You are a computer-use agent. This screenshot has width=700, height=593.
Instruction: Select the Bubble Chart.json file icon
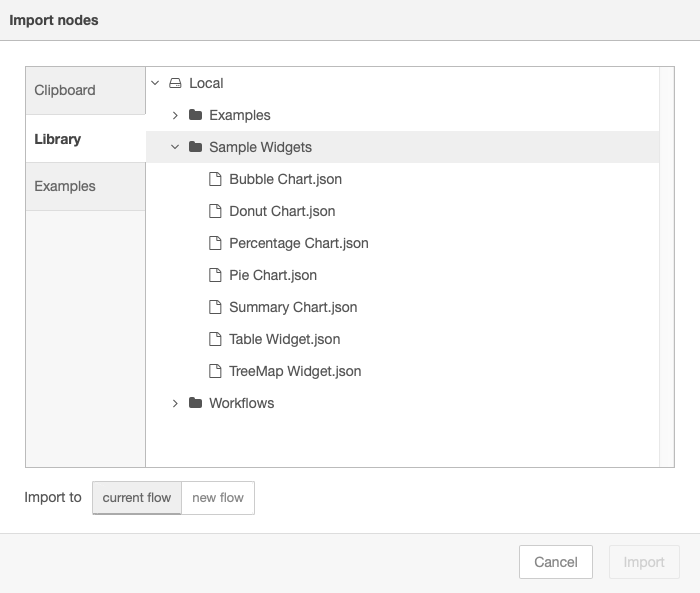click(215, 179)
